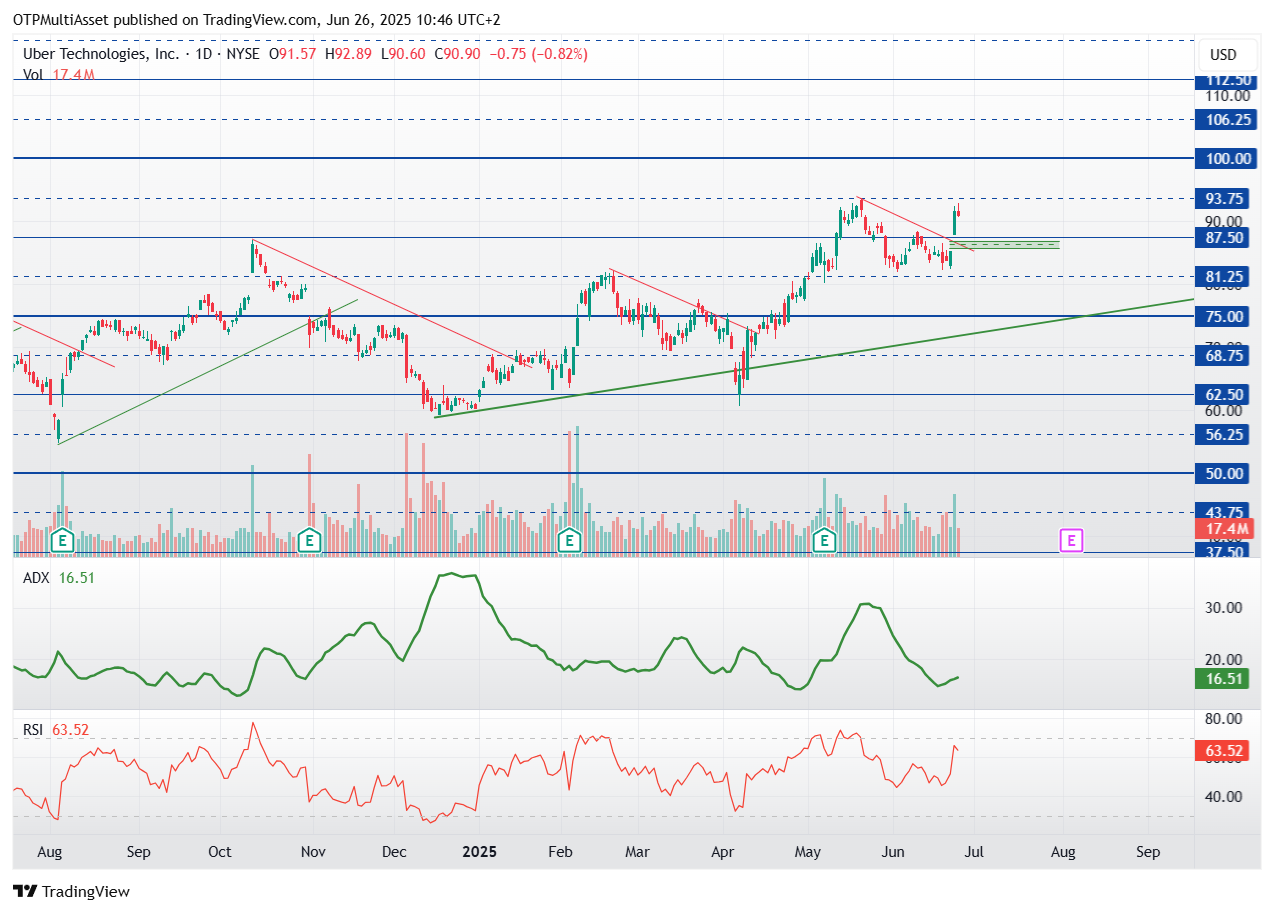Click the purple upcoming earnings E marker
This screenshot has height=913, width=1274.
point(1071,541)
